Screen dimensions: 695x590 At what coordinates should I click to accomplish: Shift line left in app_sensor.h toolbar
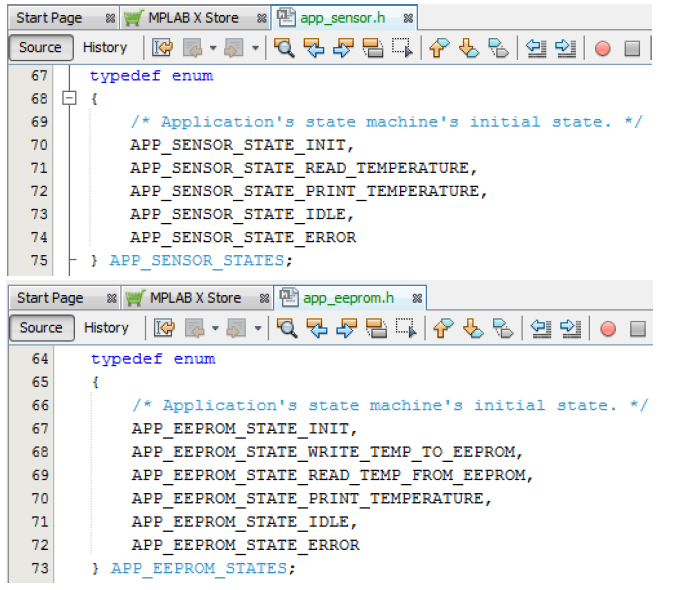click(535, 47)
